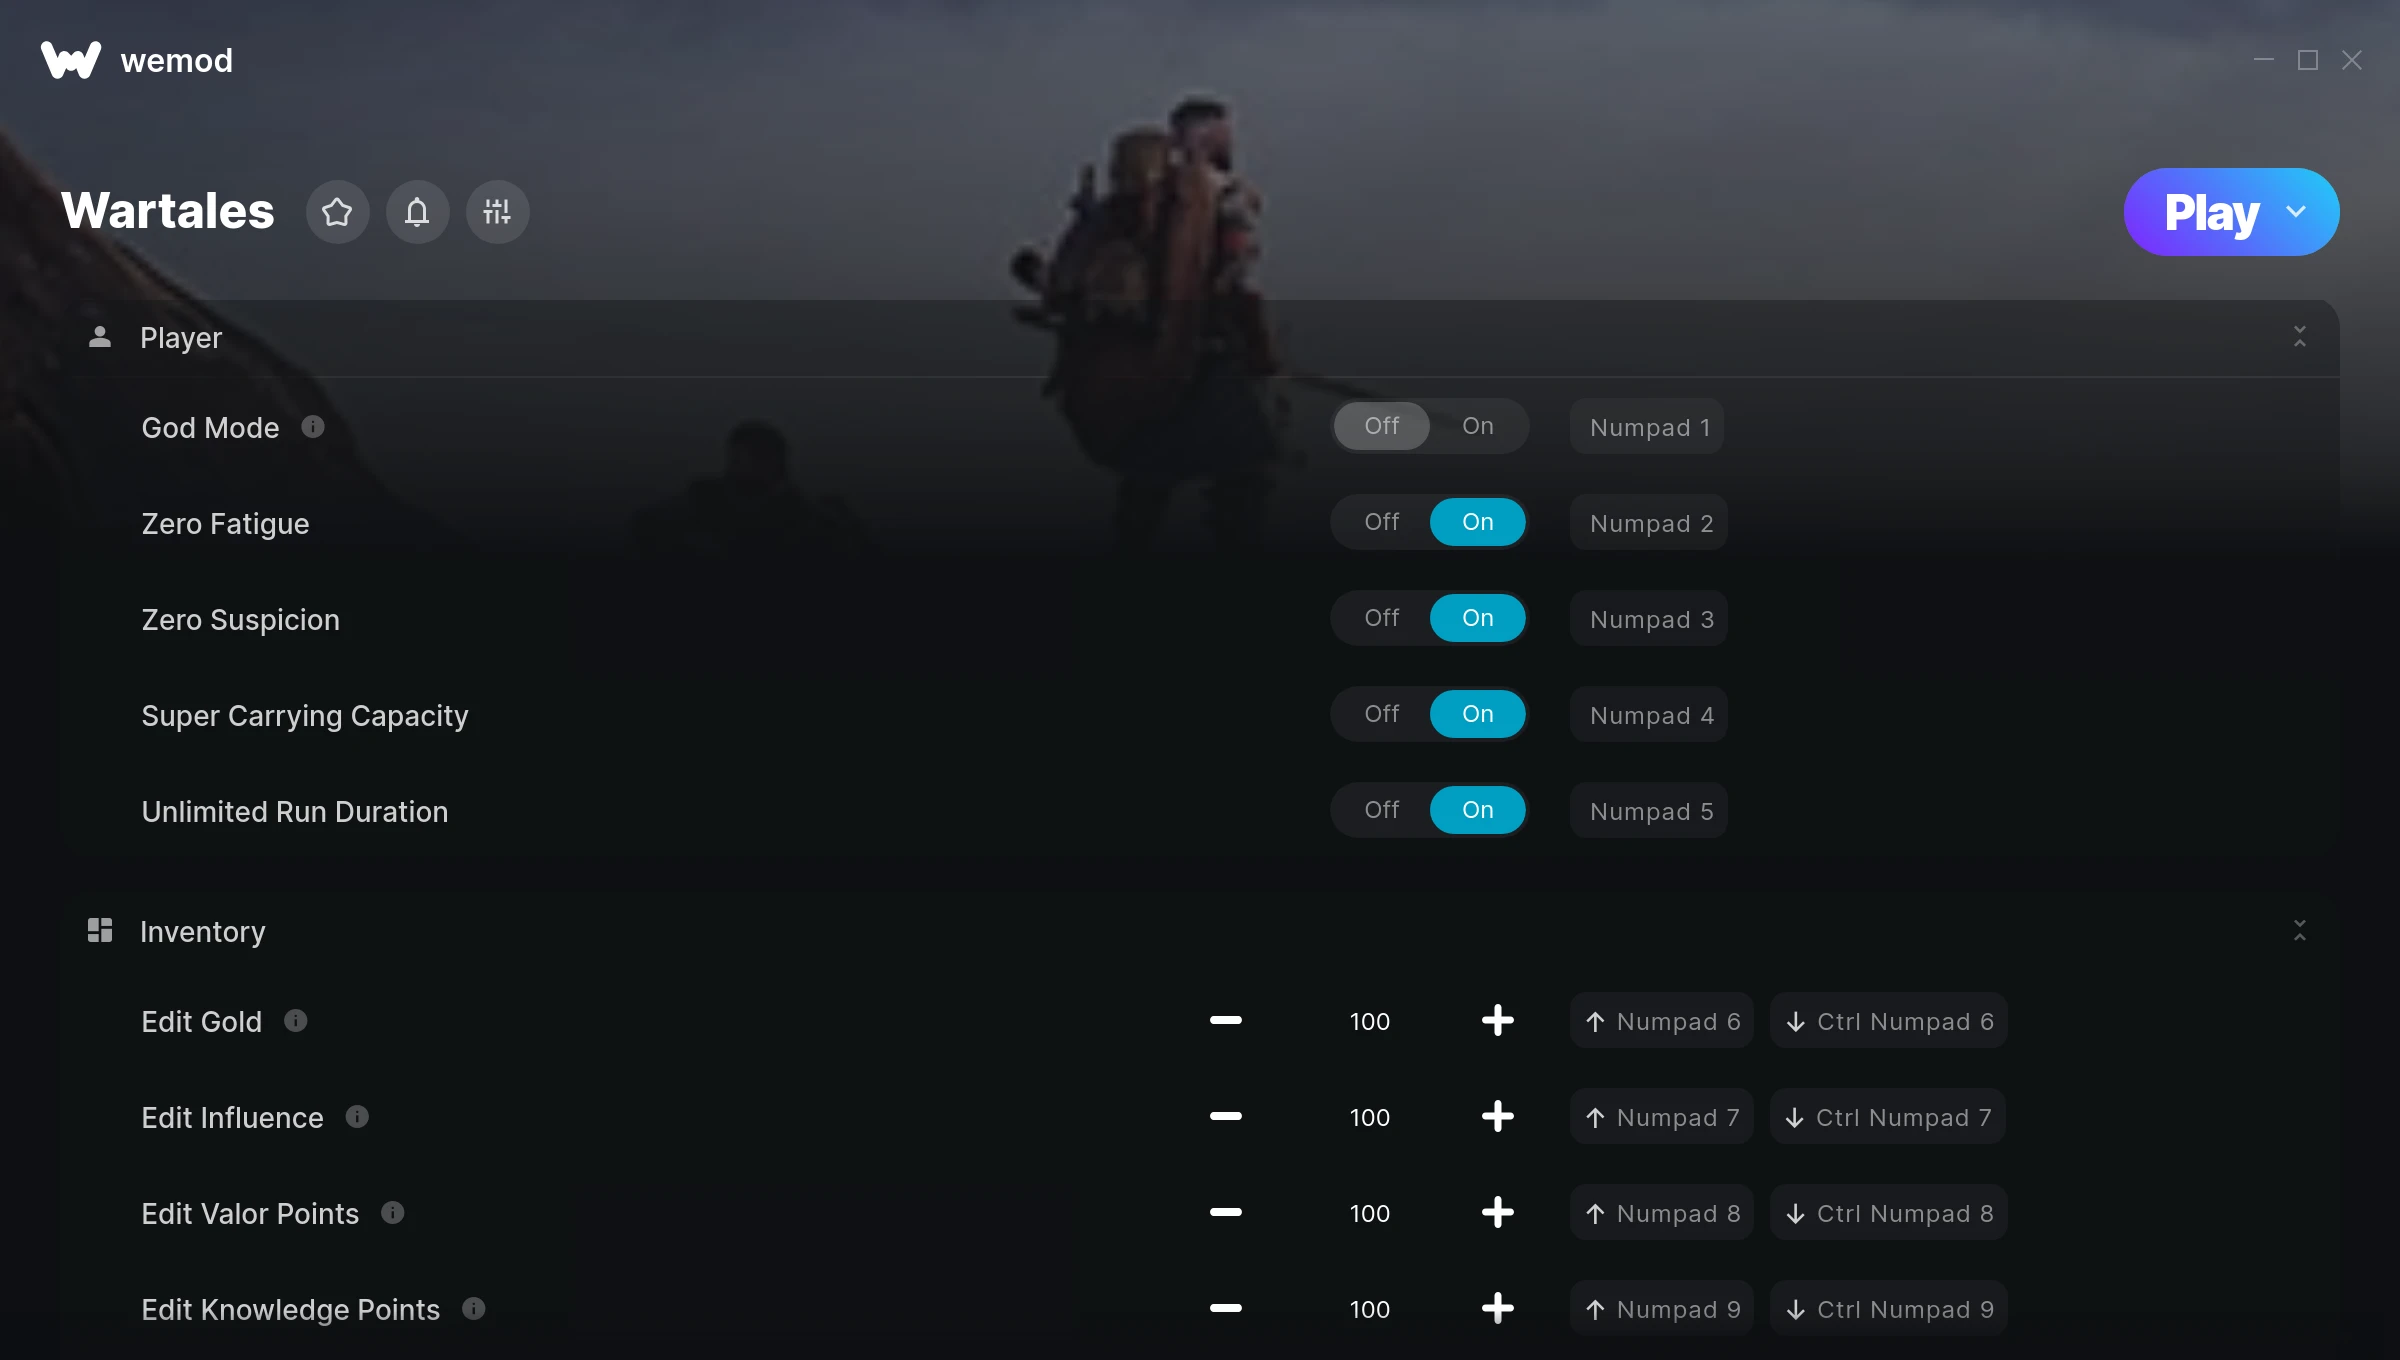The height and width of the screenshot is (1360, 2400).
Task: Open the sliders settings icon next to Wartales
Action: tap(497, 212)
